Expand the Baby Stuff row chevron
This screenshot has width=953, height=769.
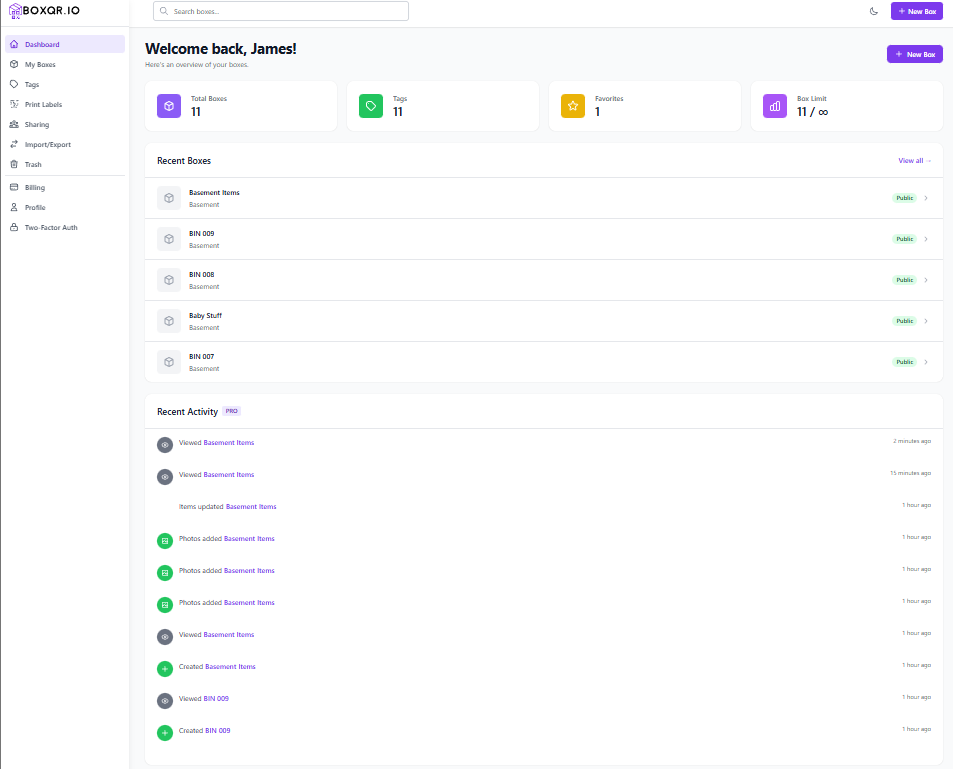pos(926,320)
